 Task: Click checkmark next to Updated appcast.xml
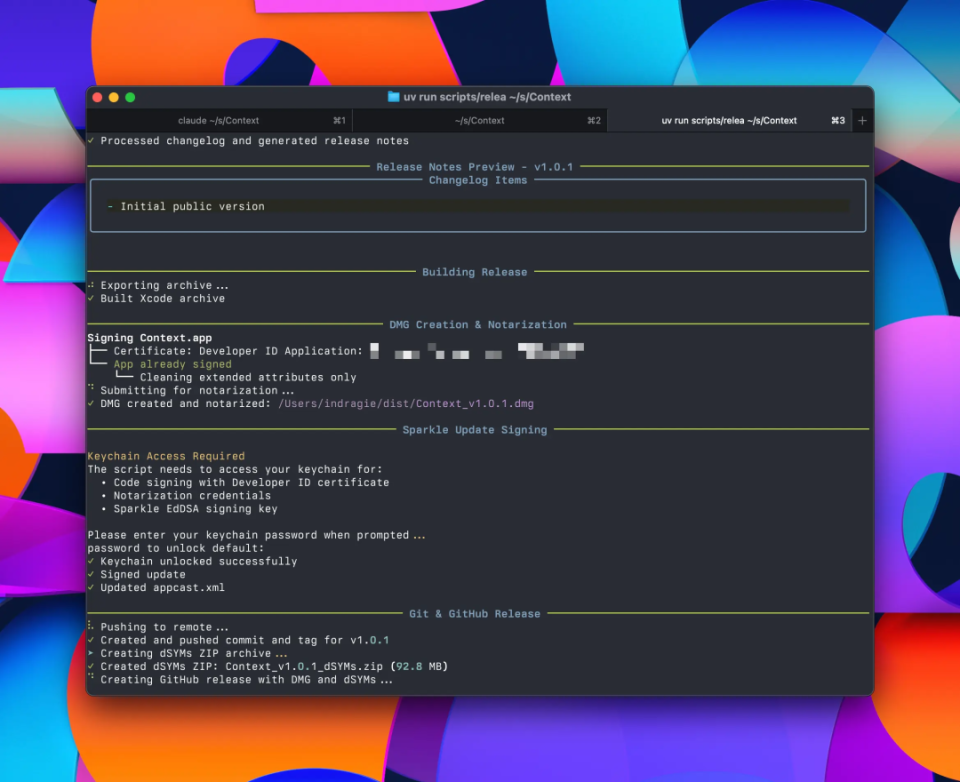click(93, 587)
